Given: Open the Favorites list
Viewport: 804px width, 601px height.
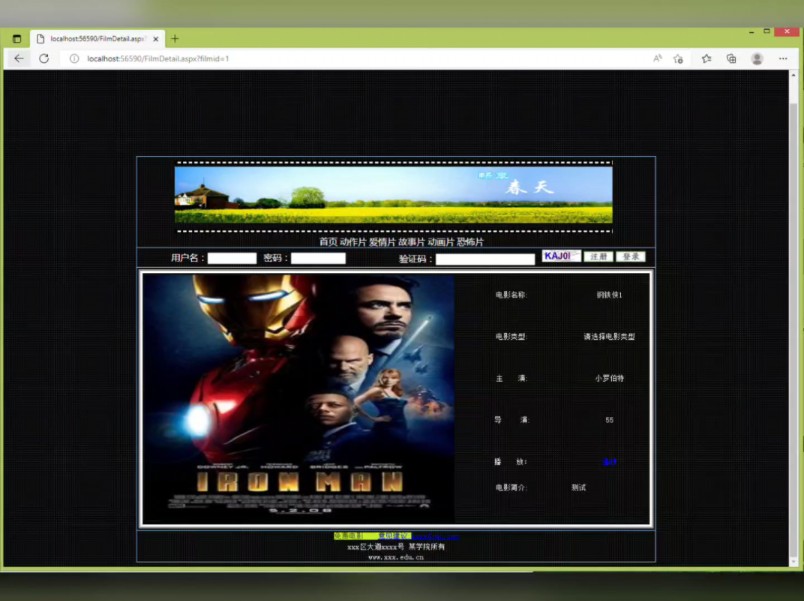Looking at the screenshot, I should point(707,58).
